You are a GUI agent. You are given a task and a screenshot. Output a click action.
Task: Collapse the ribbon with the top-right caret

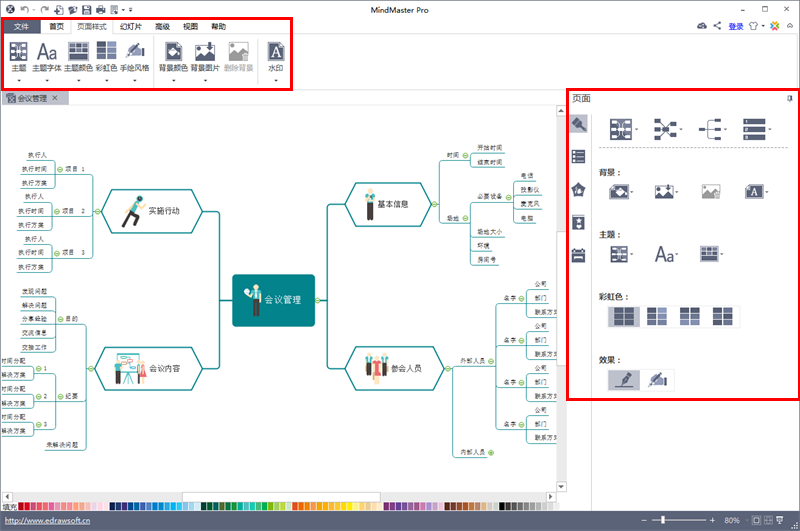coord(790,26)
